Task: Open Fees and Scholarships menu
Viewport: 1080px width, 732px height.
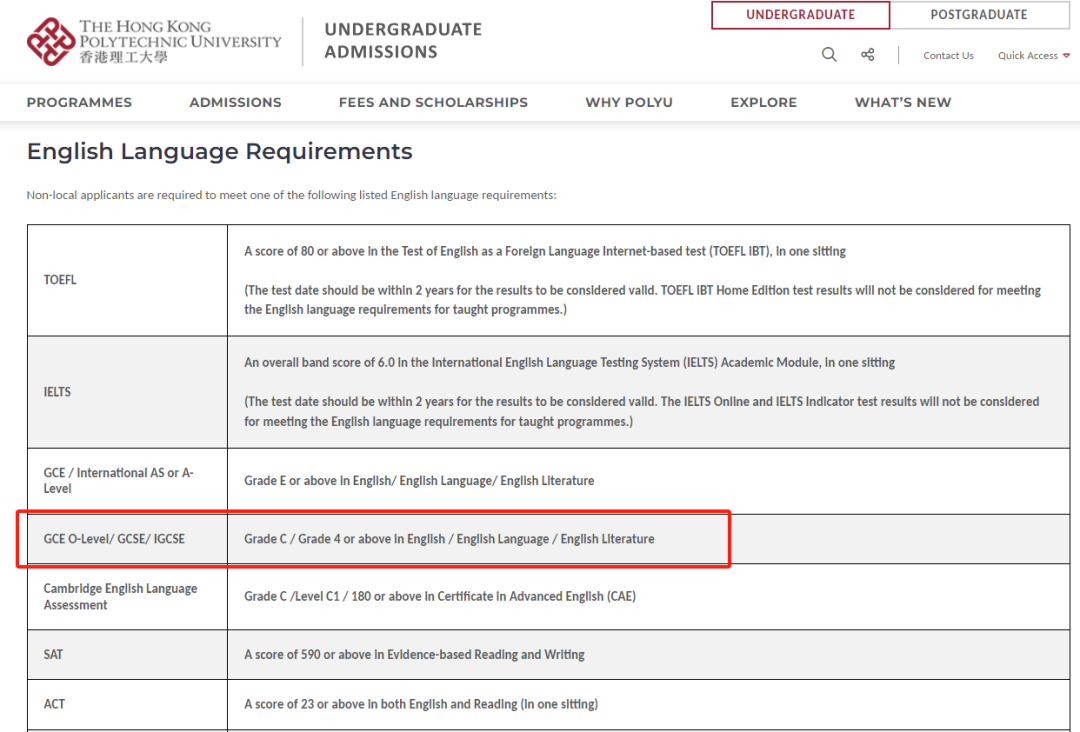Action: 433,103
